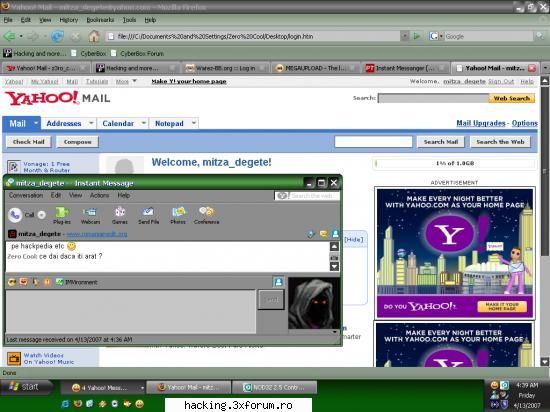The width and height of the screenshot is (550, 412).
Task: Click contact icon above the avatar picture
Action: [278, 282]
